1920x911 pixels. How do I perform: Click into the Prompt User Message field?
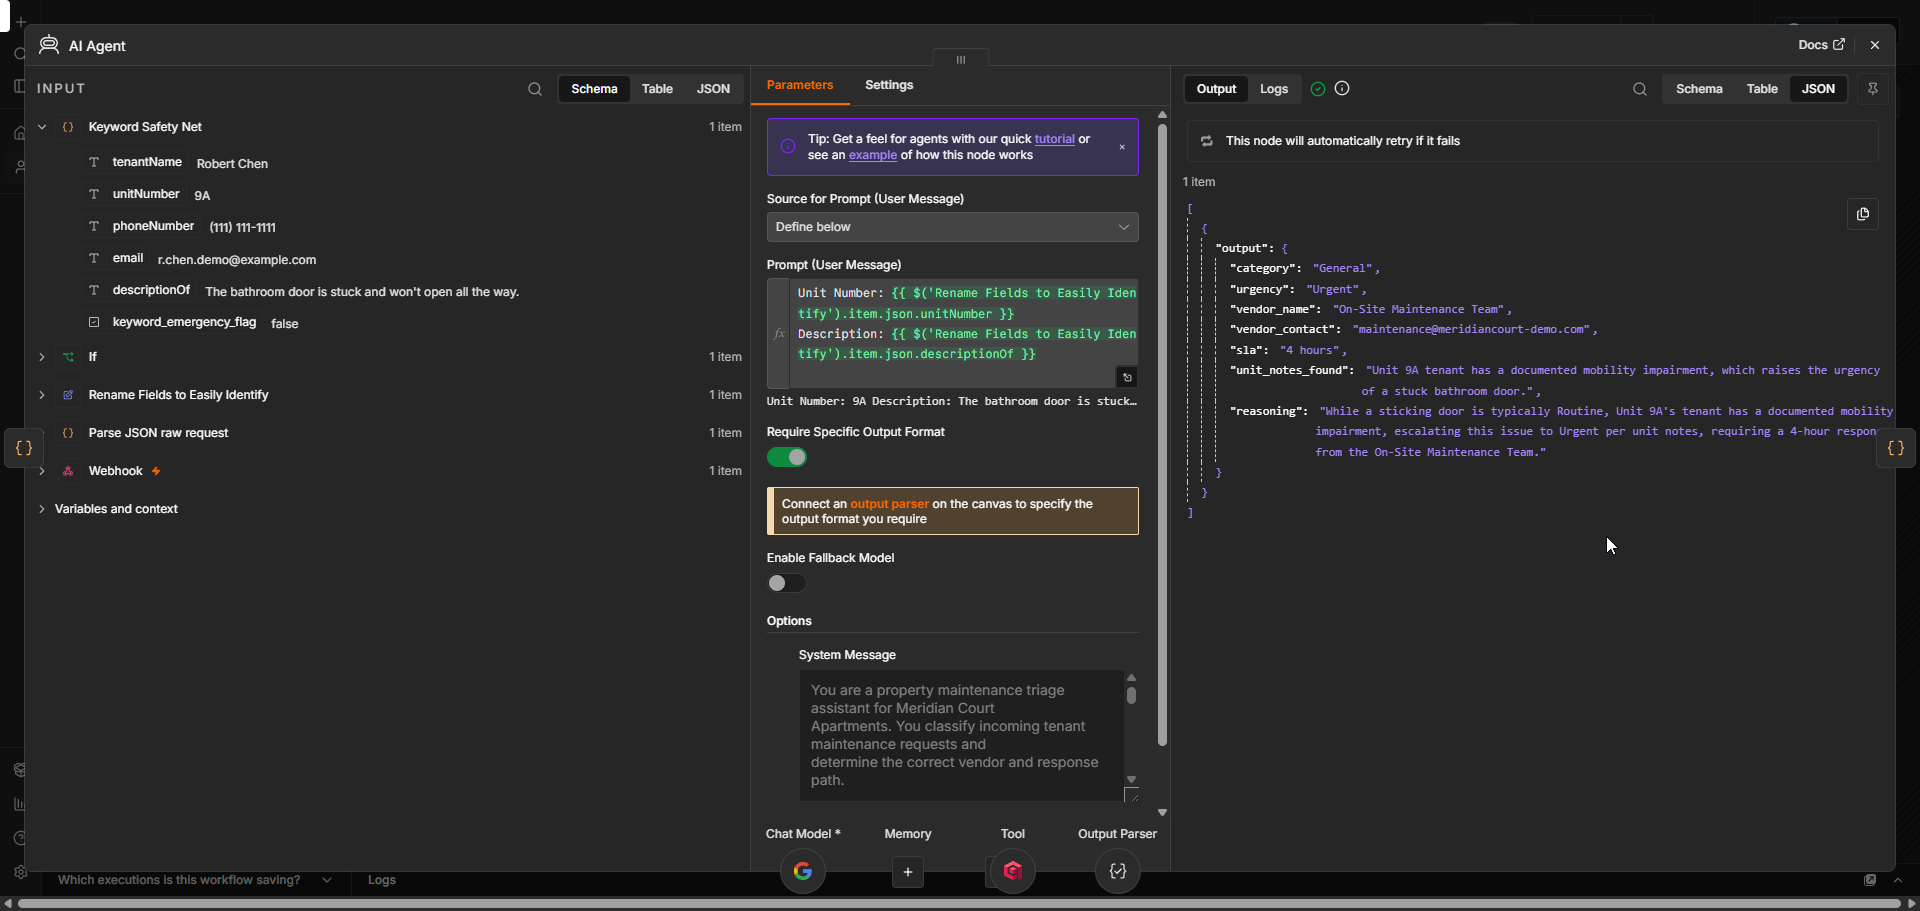click(963, 333)
